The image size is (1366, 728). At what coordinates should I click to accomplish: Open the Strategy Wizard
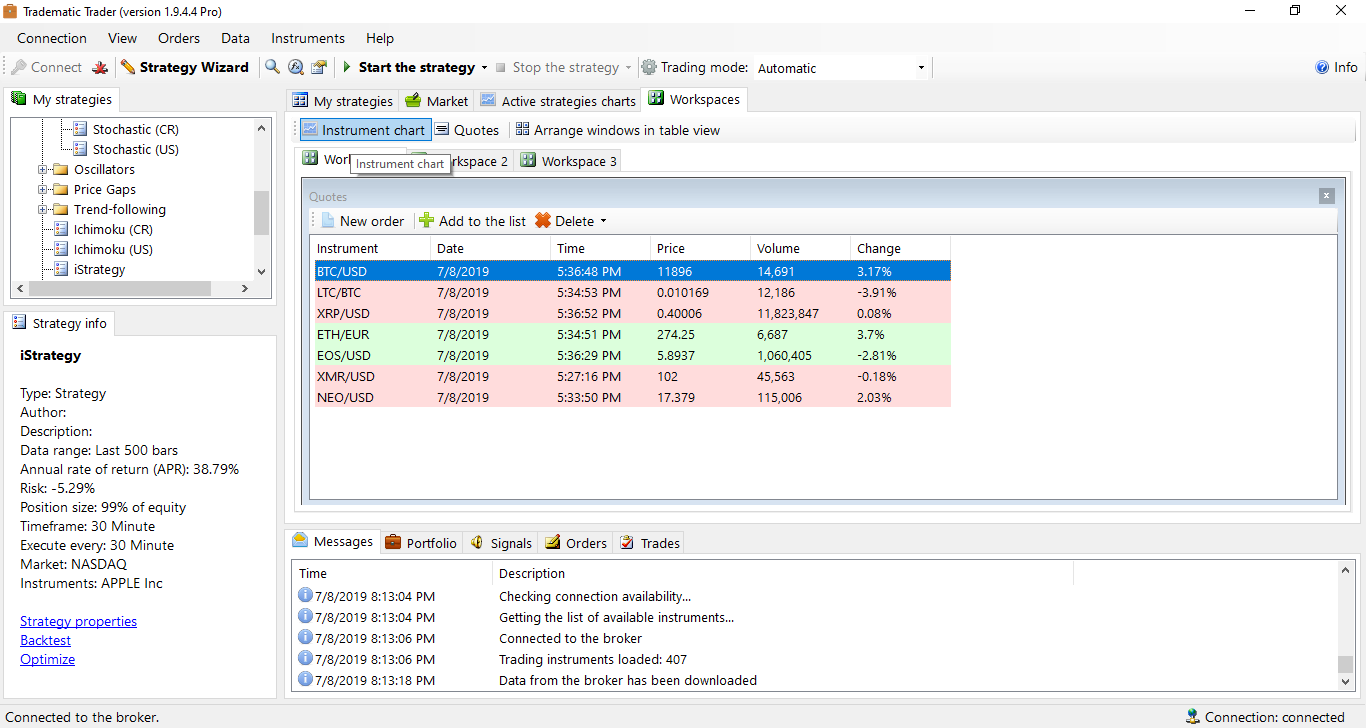(185, 68)
